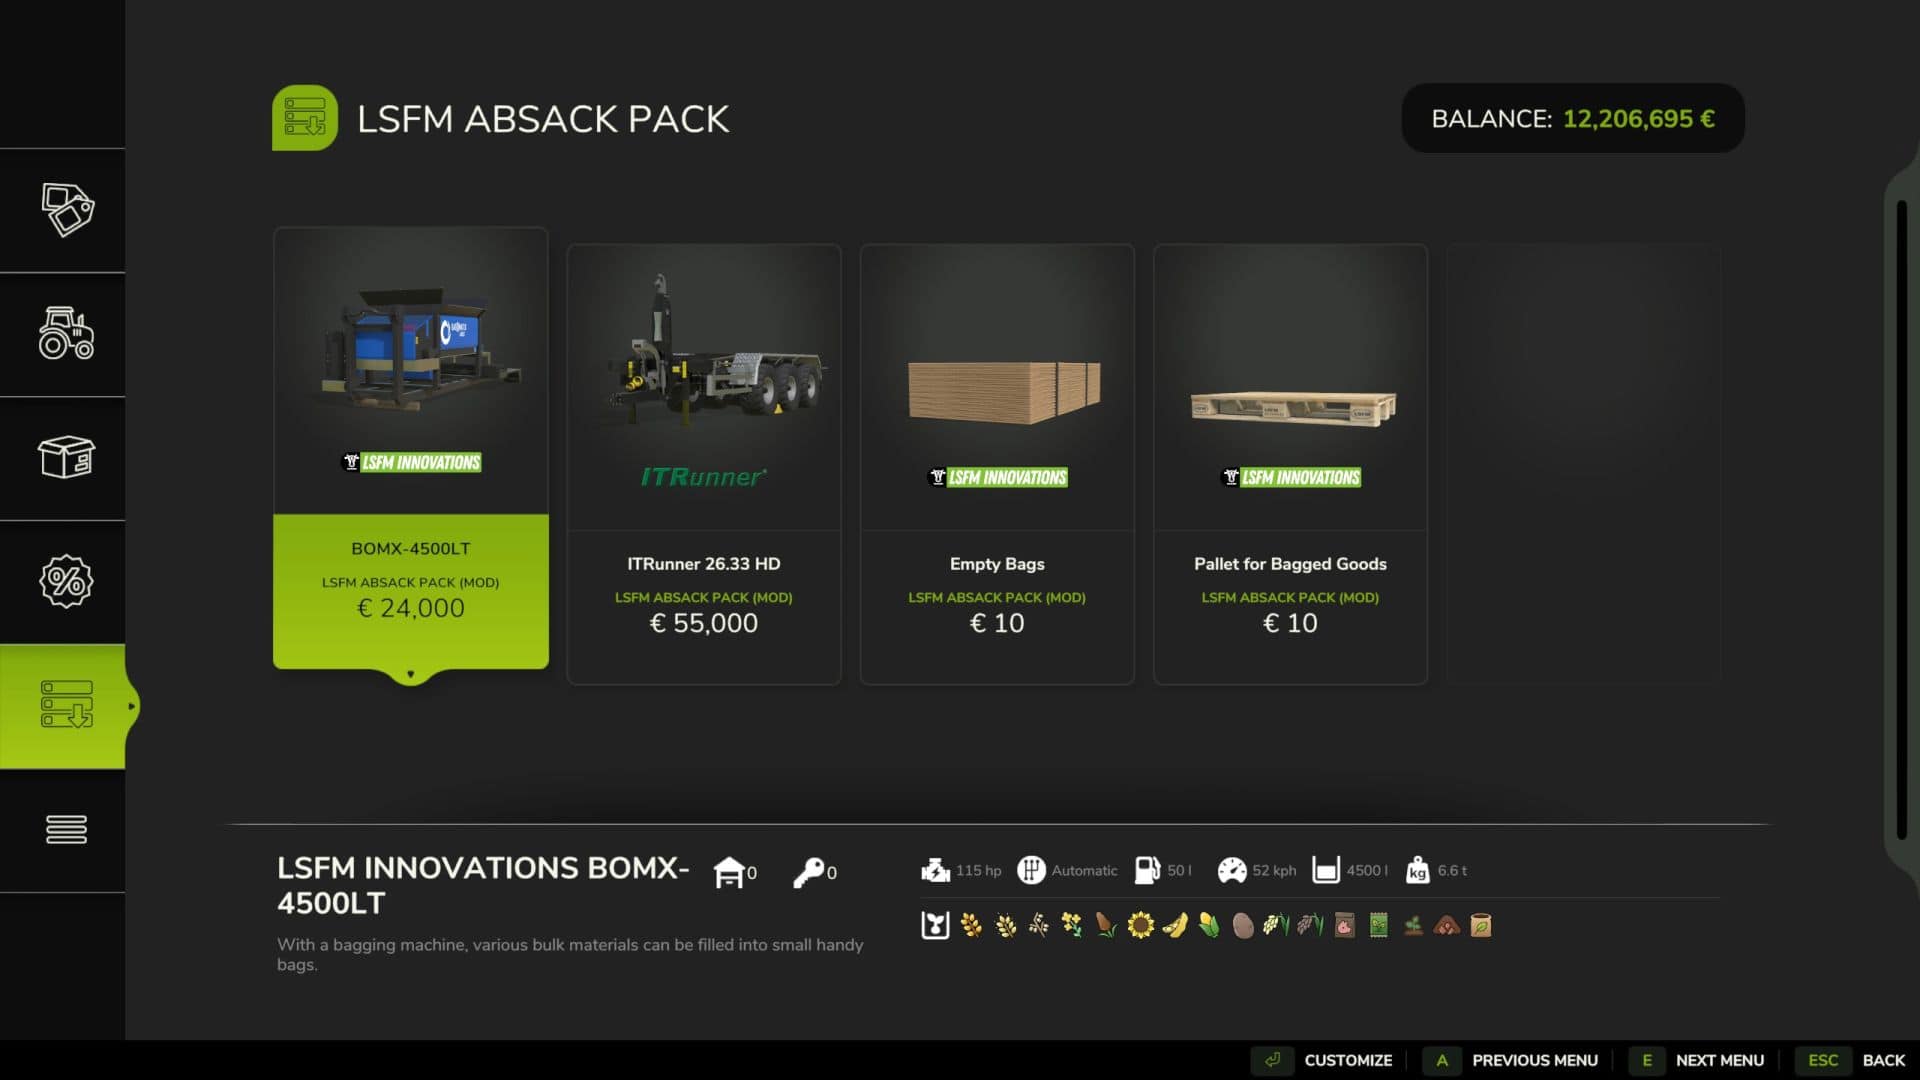The width and height of the screenshot is (1920, 1080).
Task: Select the Empty Bags item card
Action: click(997, 464)
